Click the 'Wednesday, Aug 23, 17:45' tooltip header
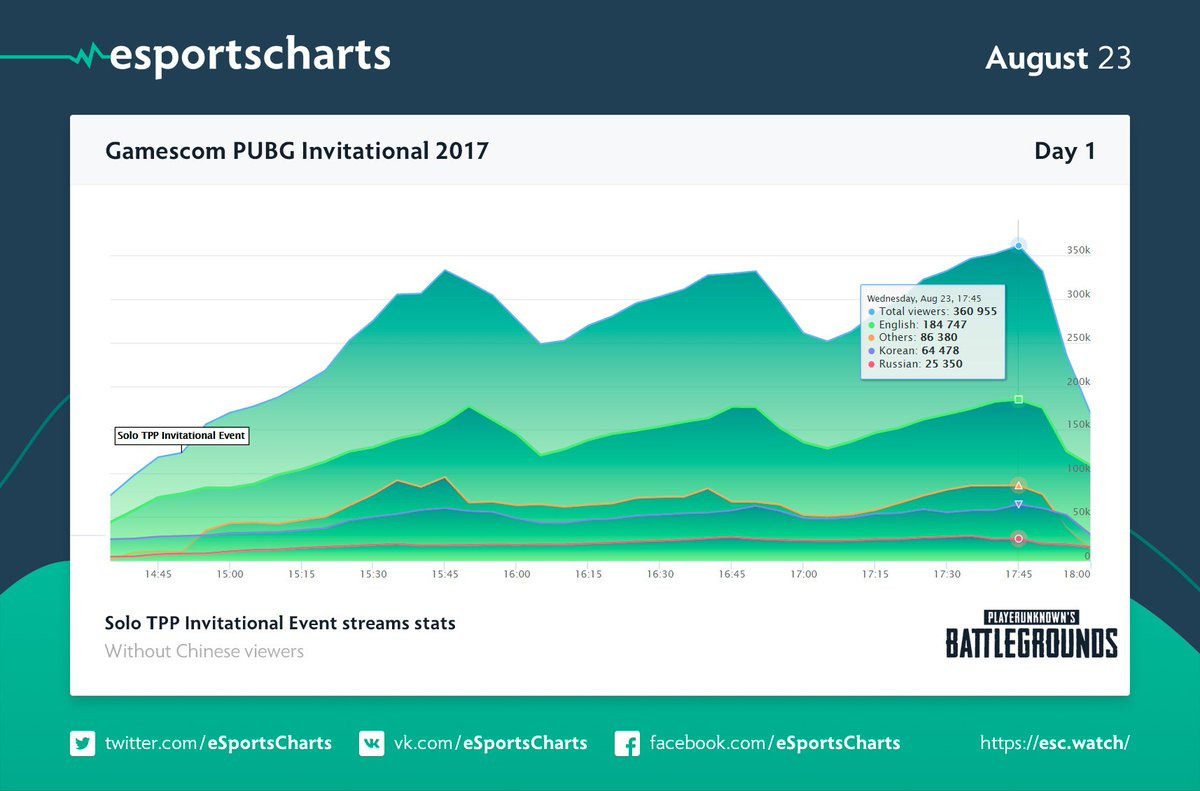The height and width of the screenshot is (791, 1200). 923,298
